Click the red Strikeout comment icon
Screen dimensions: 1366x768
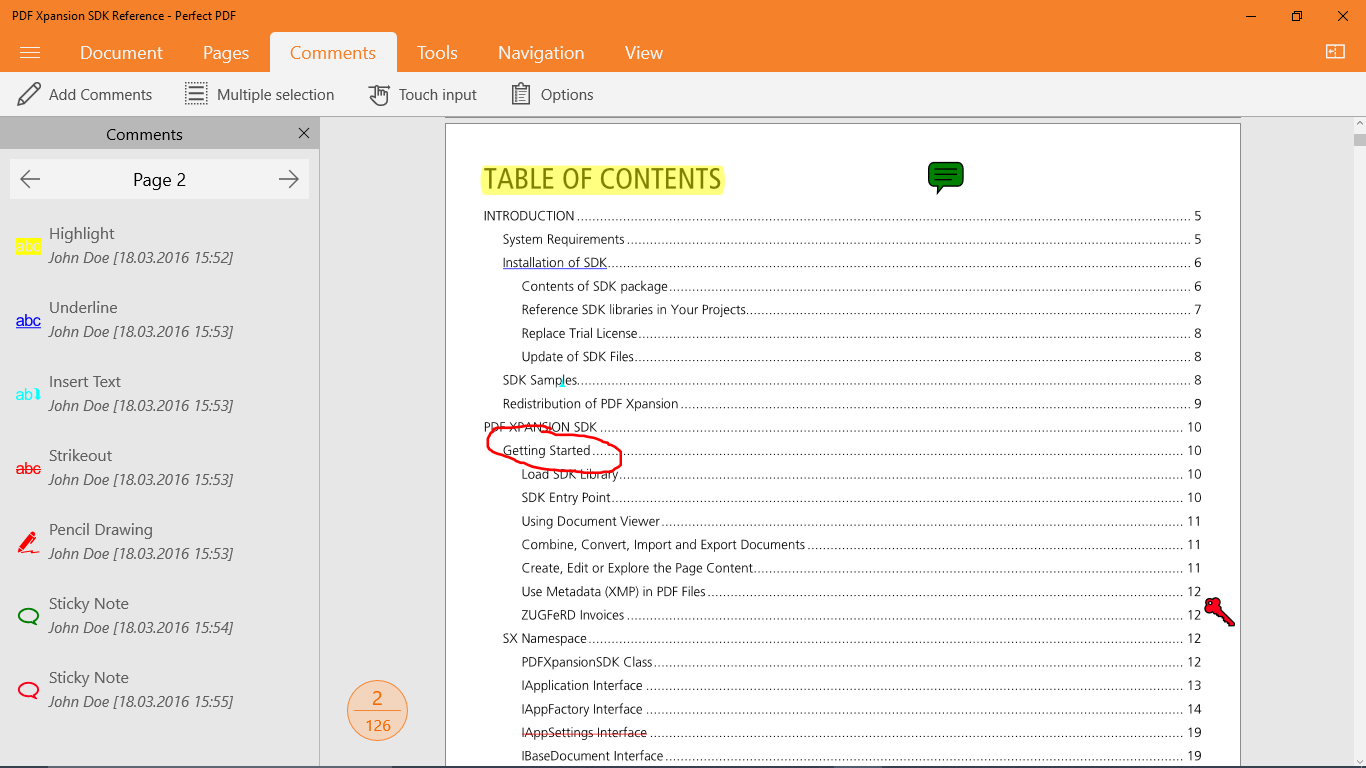28,468
